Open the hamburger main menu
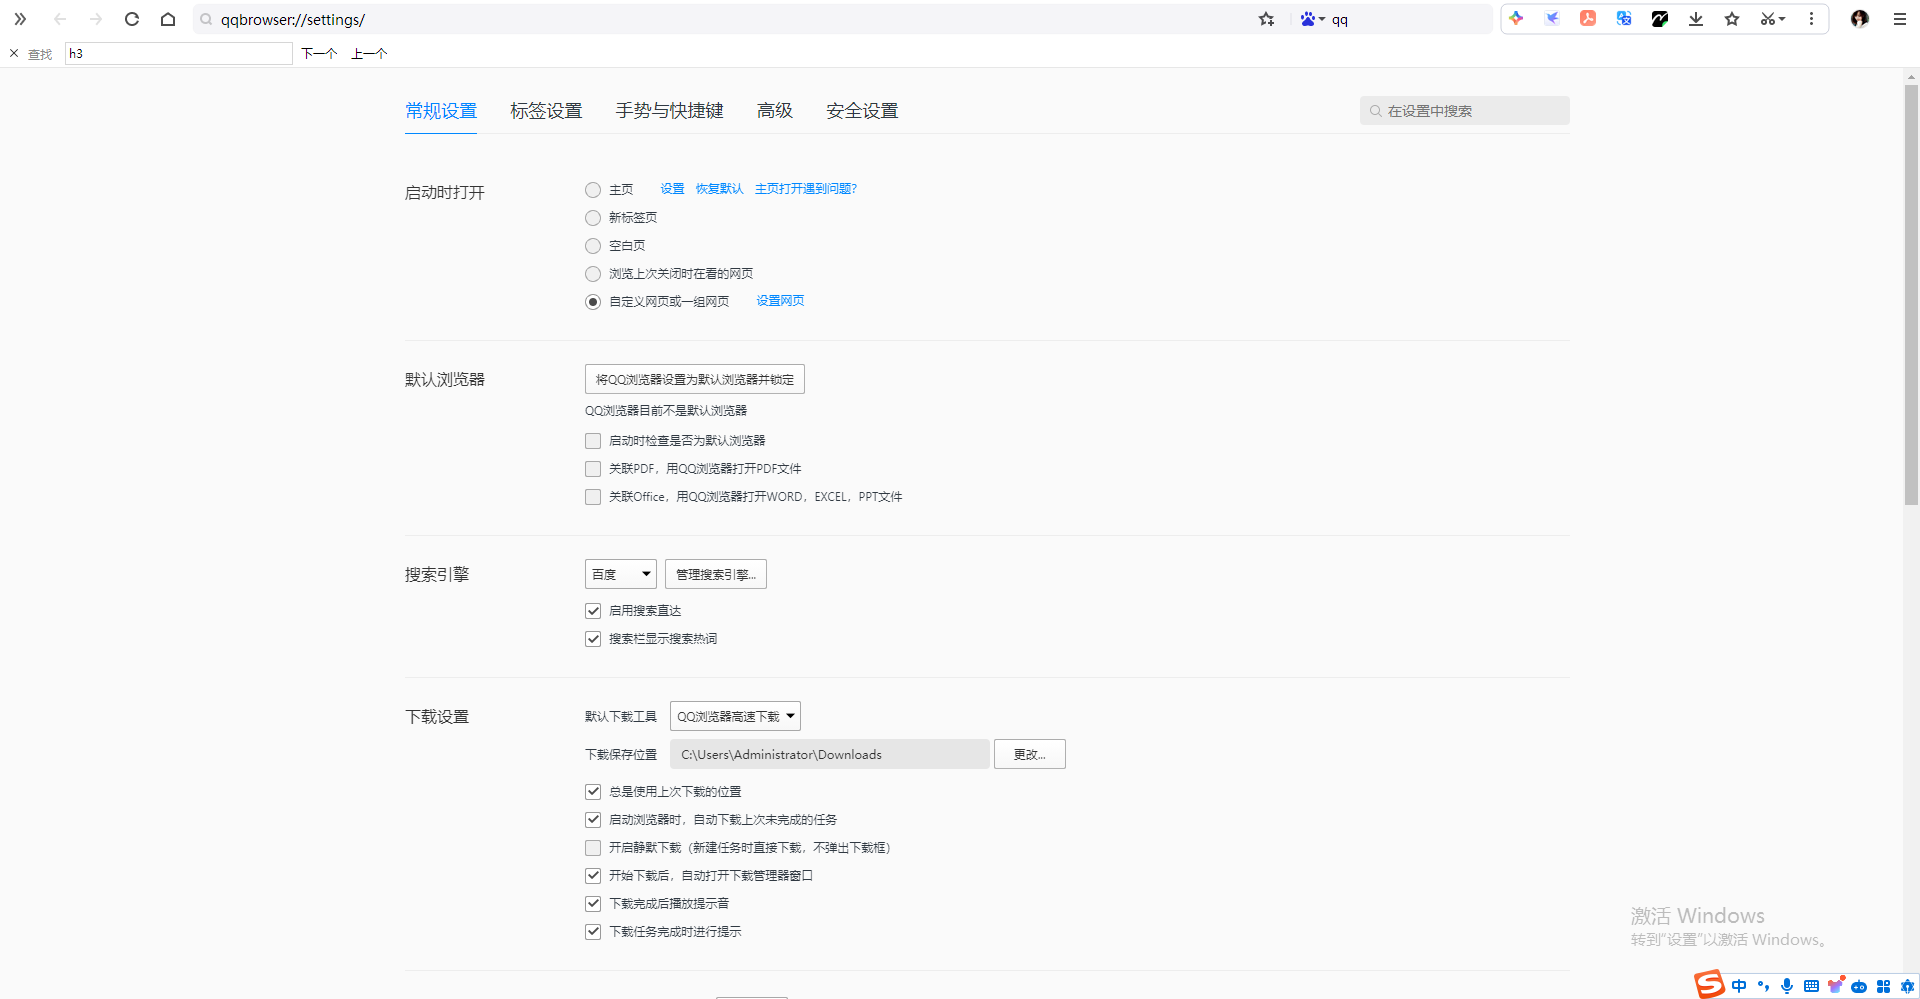 [1900, 18]
